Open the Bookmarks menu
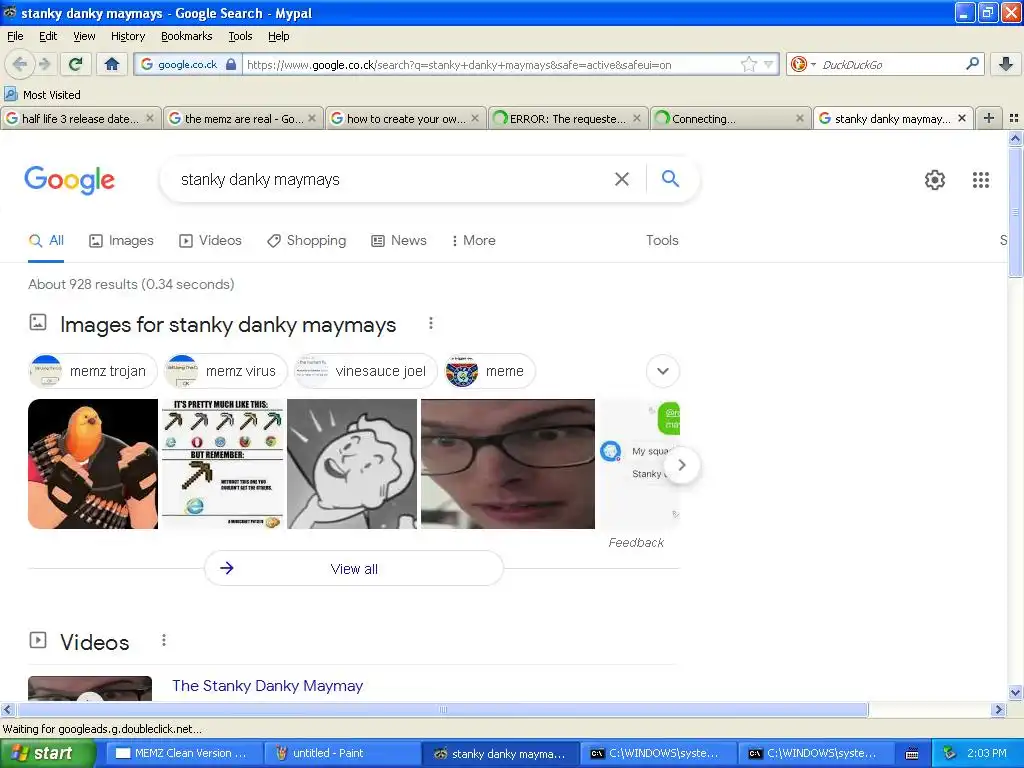 point(186,36)
